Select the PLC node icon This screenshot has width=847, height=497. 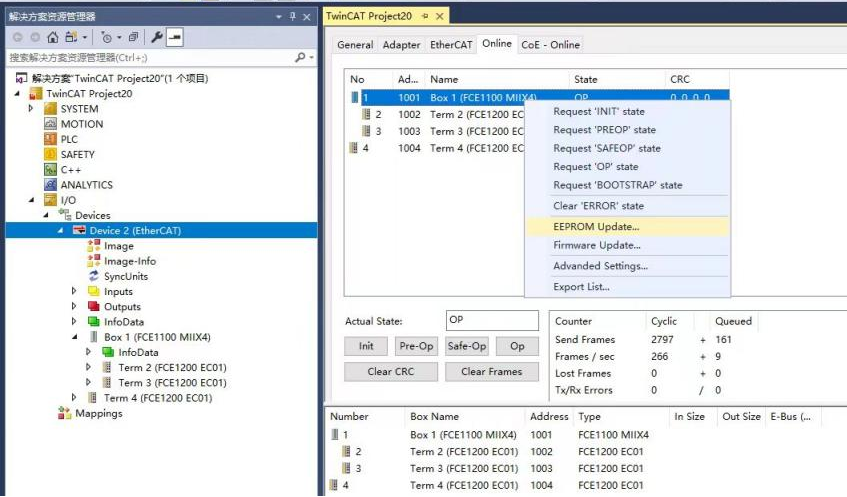(50, 139)
